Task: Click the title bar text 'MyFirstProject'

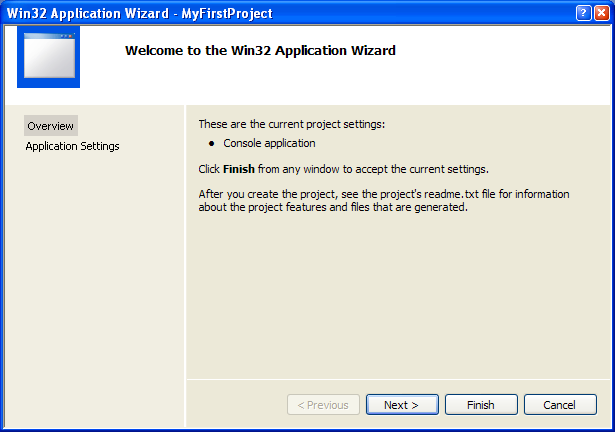Action: click(x=227, y=14)
